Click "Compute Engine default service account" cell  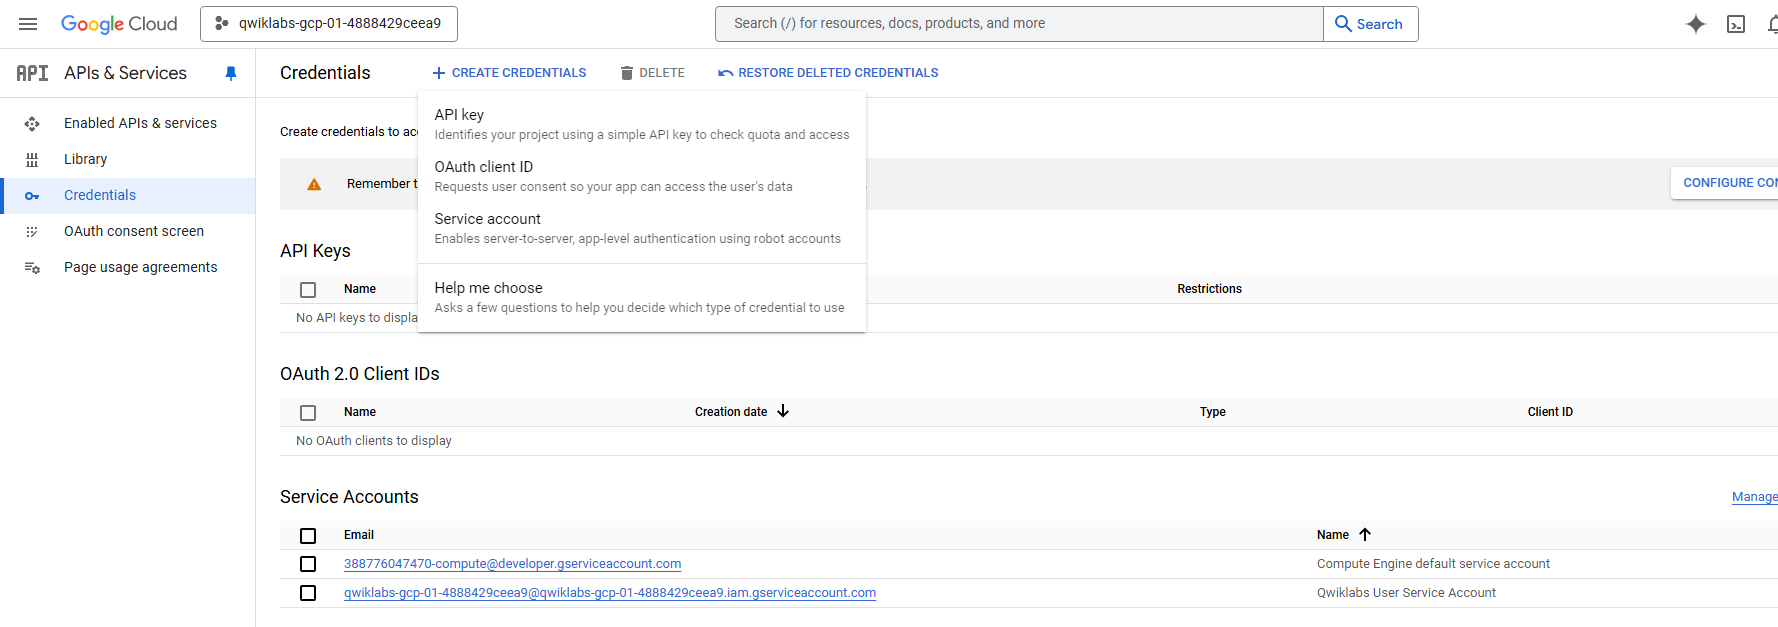(1433, 564)
